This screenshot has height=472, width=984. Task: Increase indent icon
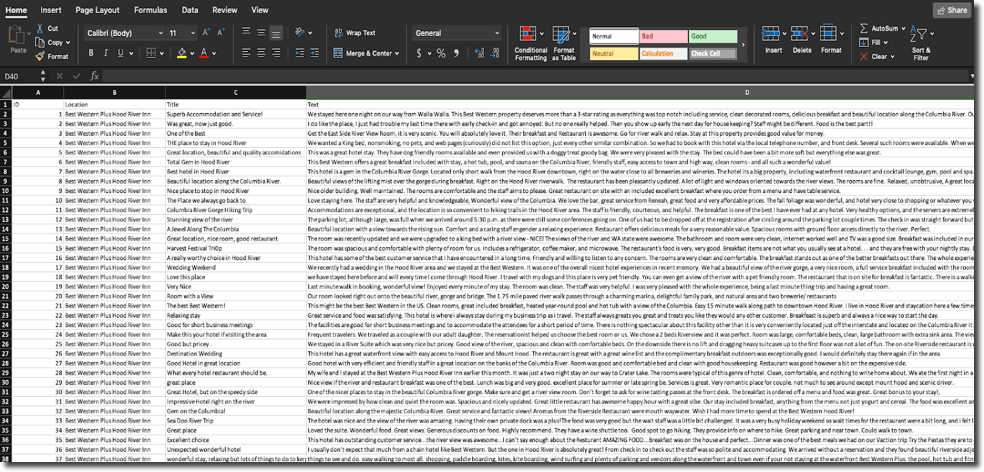coord(314,53)
